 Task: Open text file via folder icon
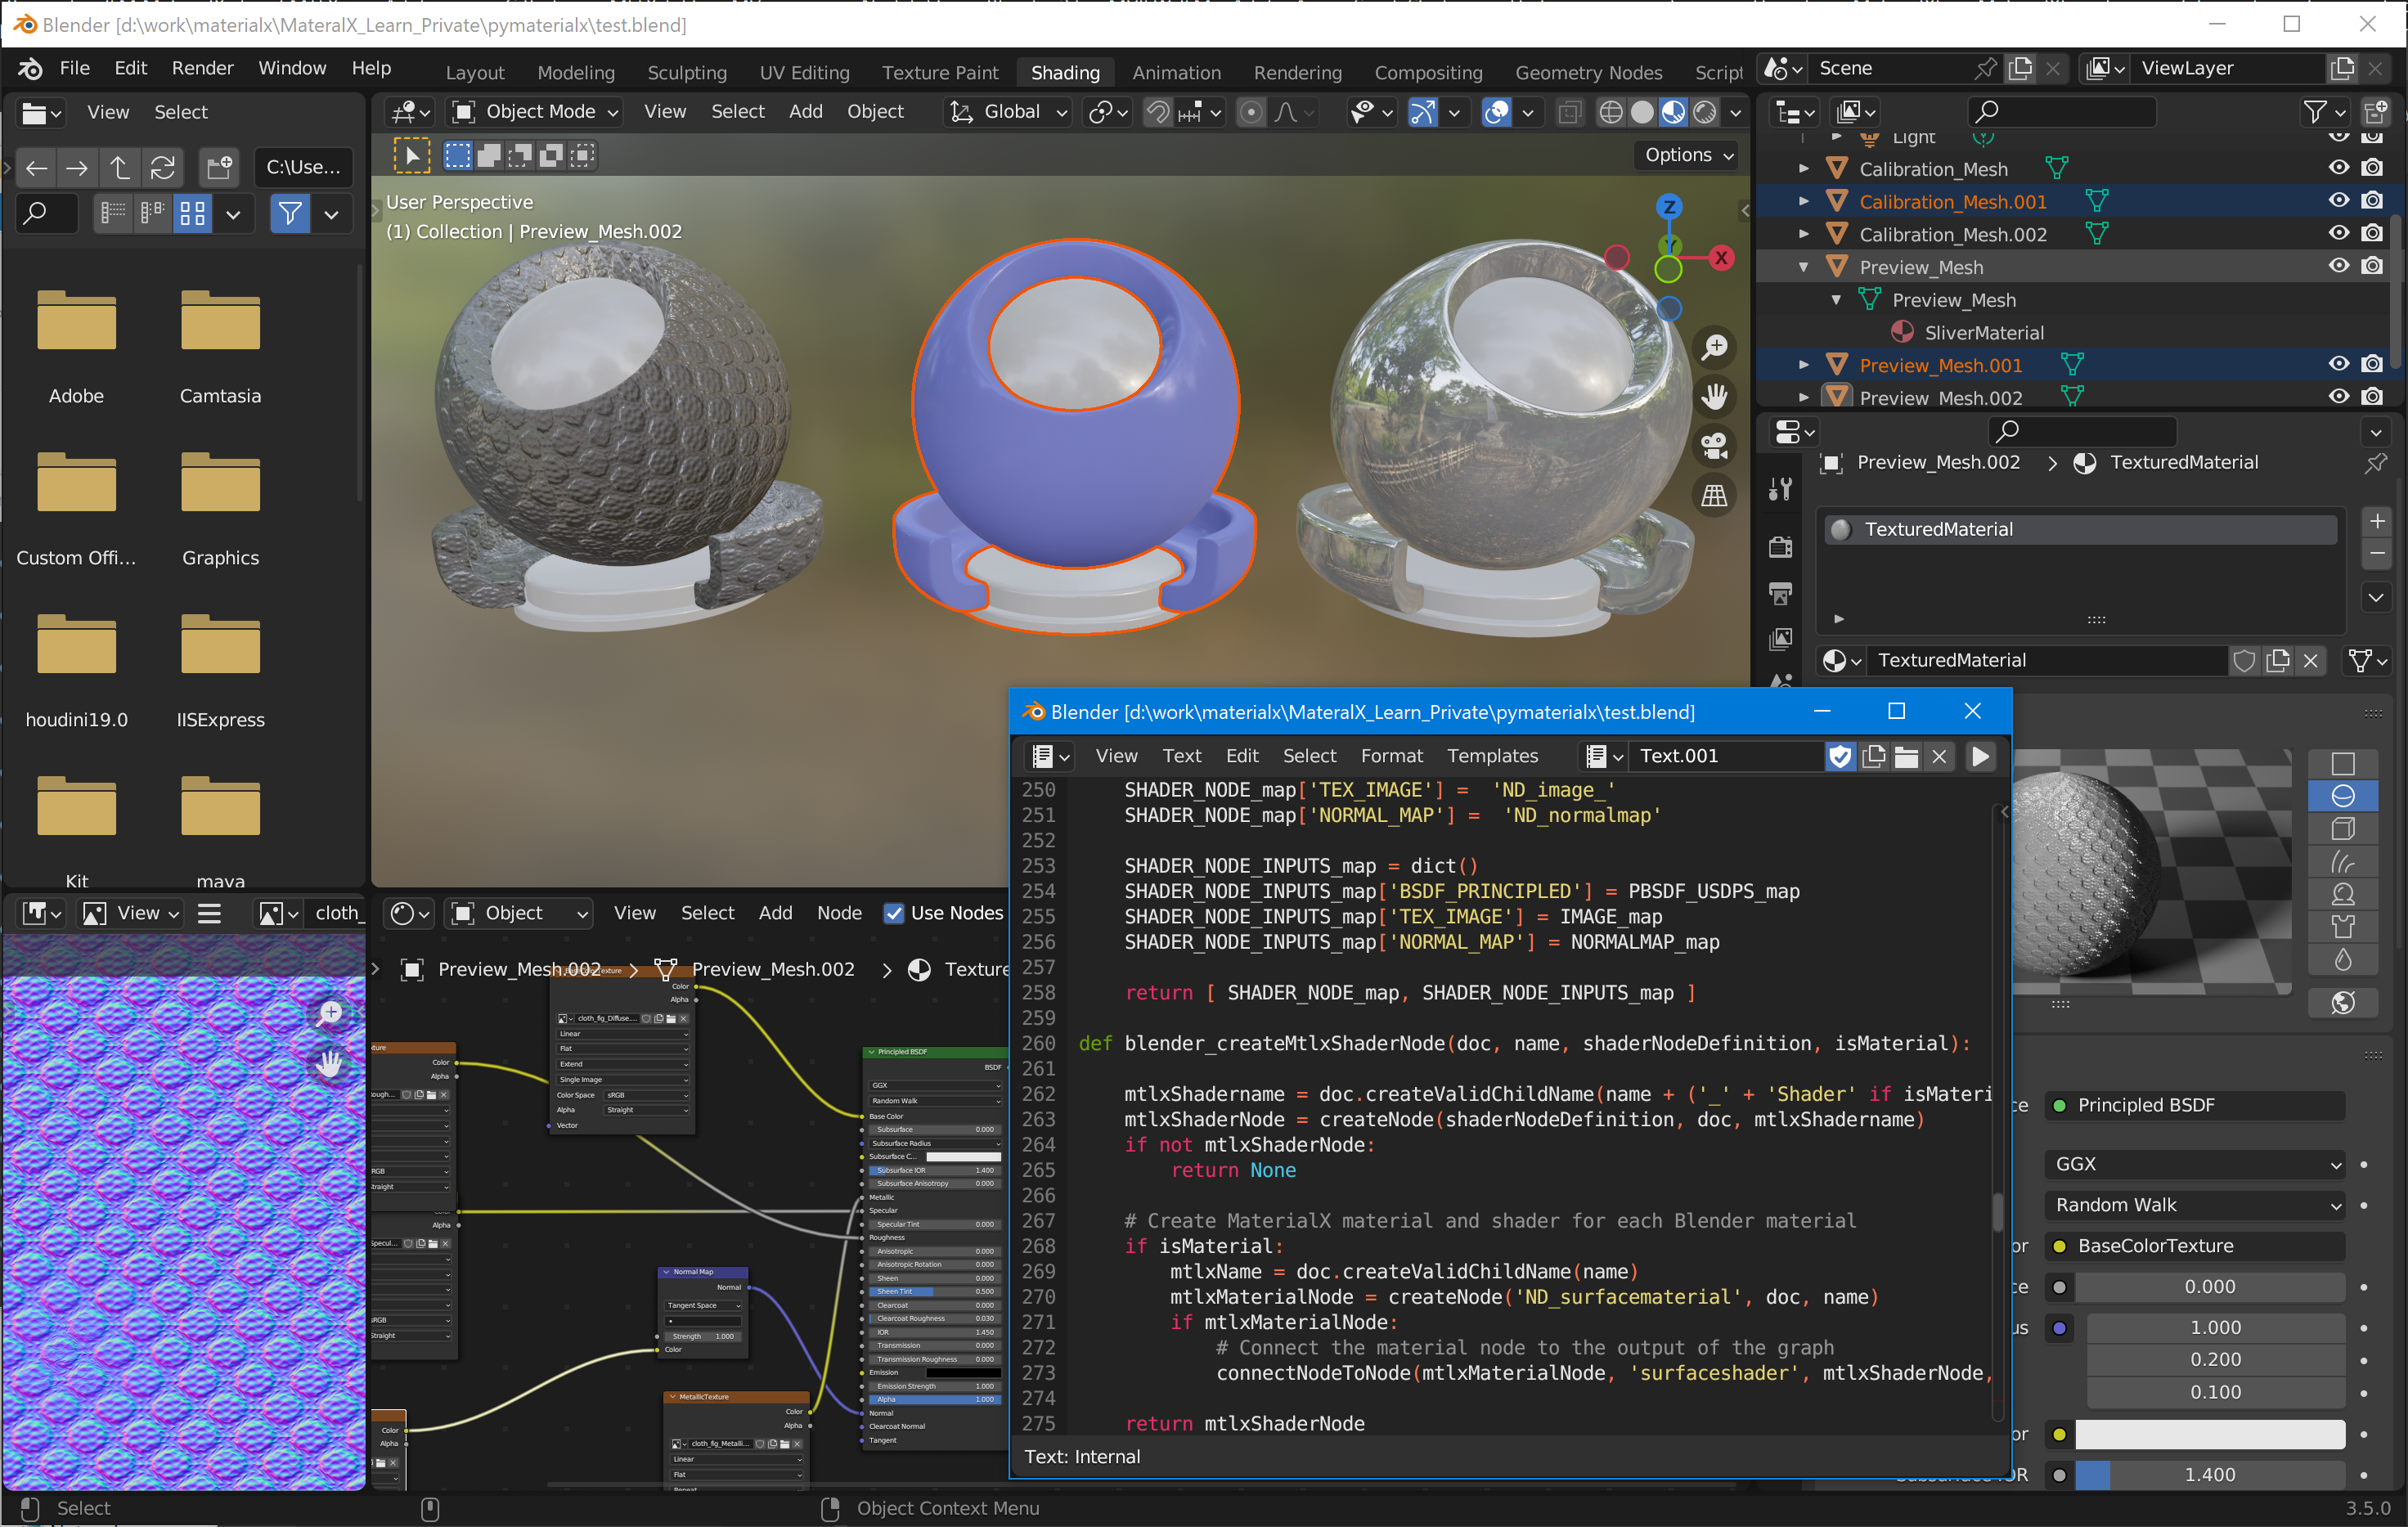click(1907, 756)
